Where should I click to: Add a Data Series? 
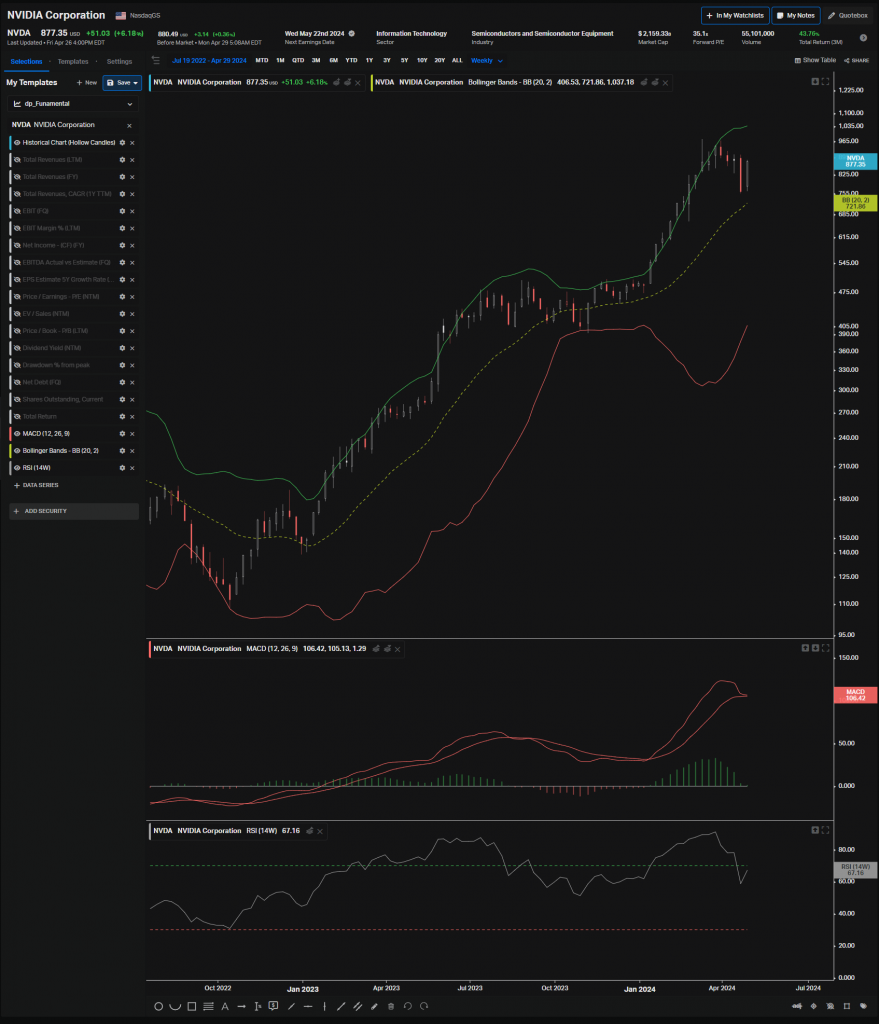tap(36, 485)
